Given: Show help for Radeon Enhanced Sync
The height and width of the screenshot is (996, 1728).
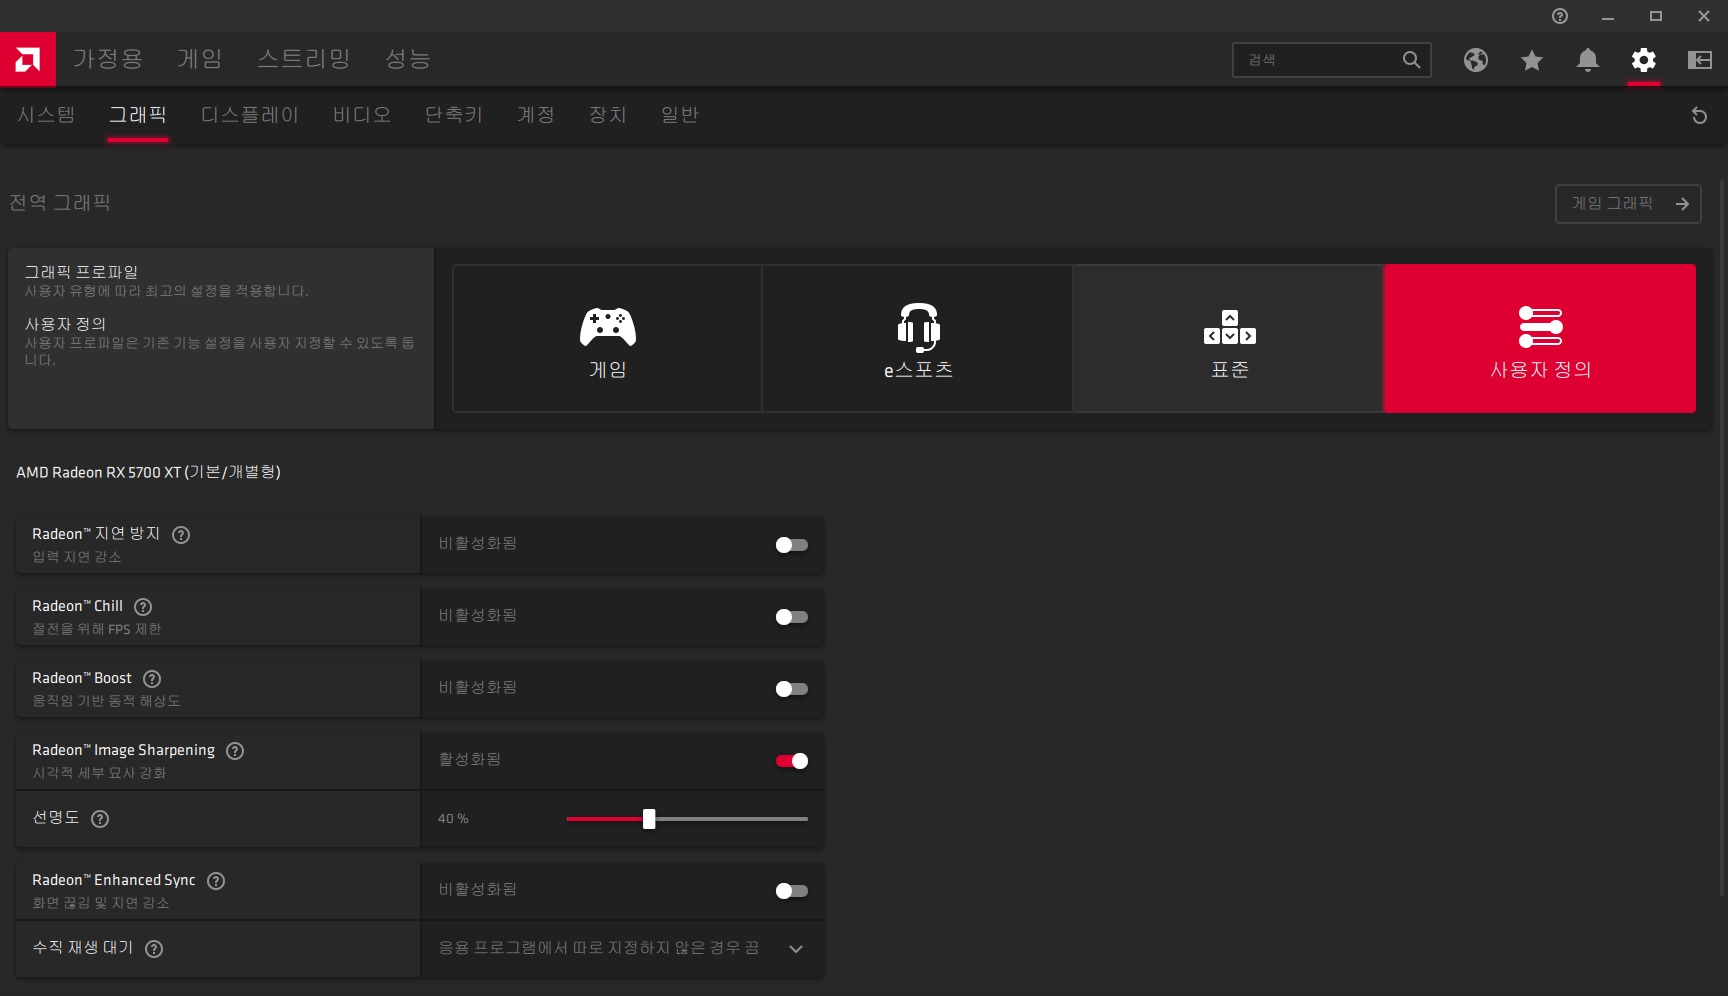Looking at the screenshot, I should coord(216,881).
